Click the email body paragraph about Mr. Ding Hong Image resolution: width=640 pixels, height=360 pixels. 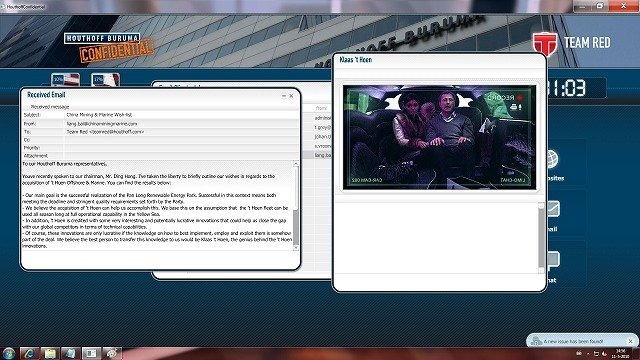point(149,180)
